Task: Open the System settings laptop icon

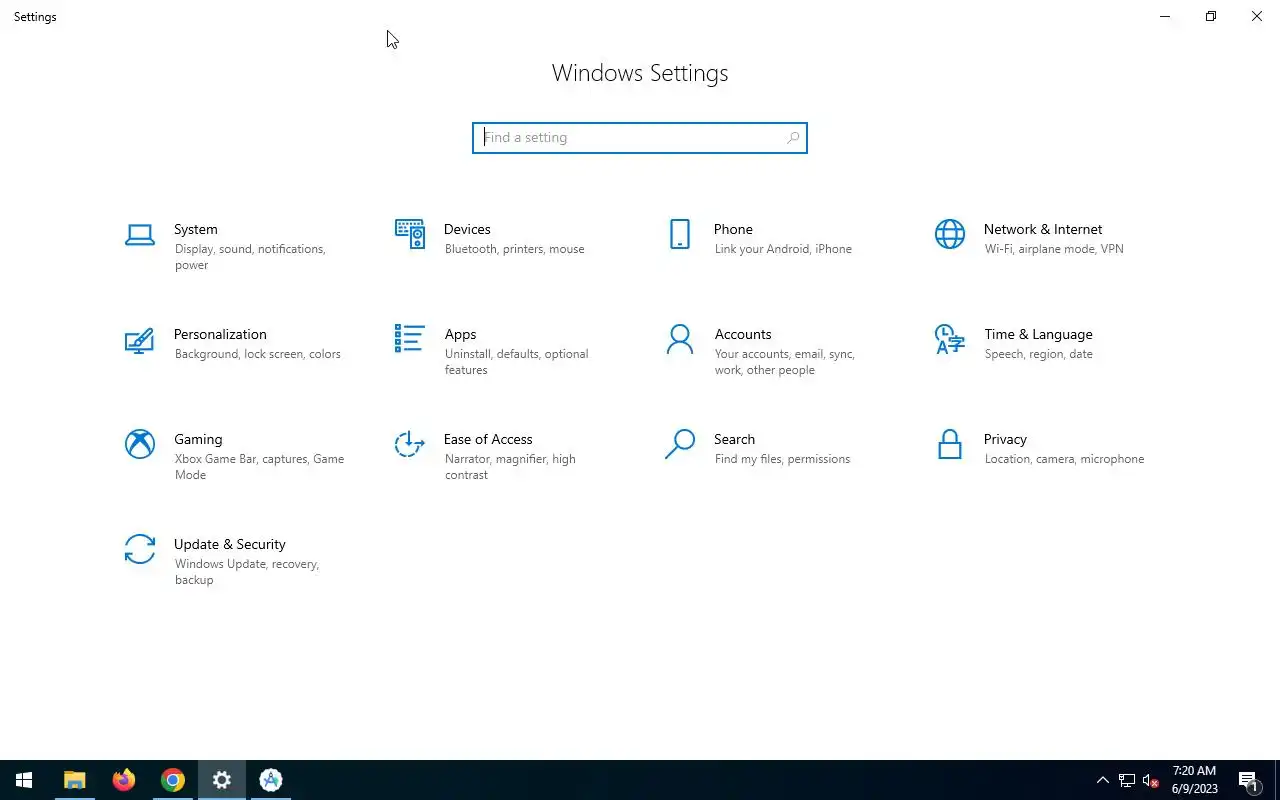Action: pyautogui.click(x=140, y=235)
